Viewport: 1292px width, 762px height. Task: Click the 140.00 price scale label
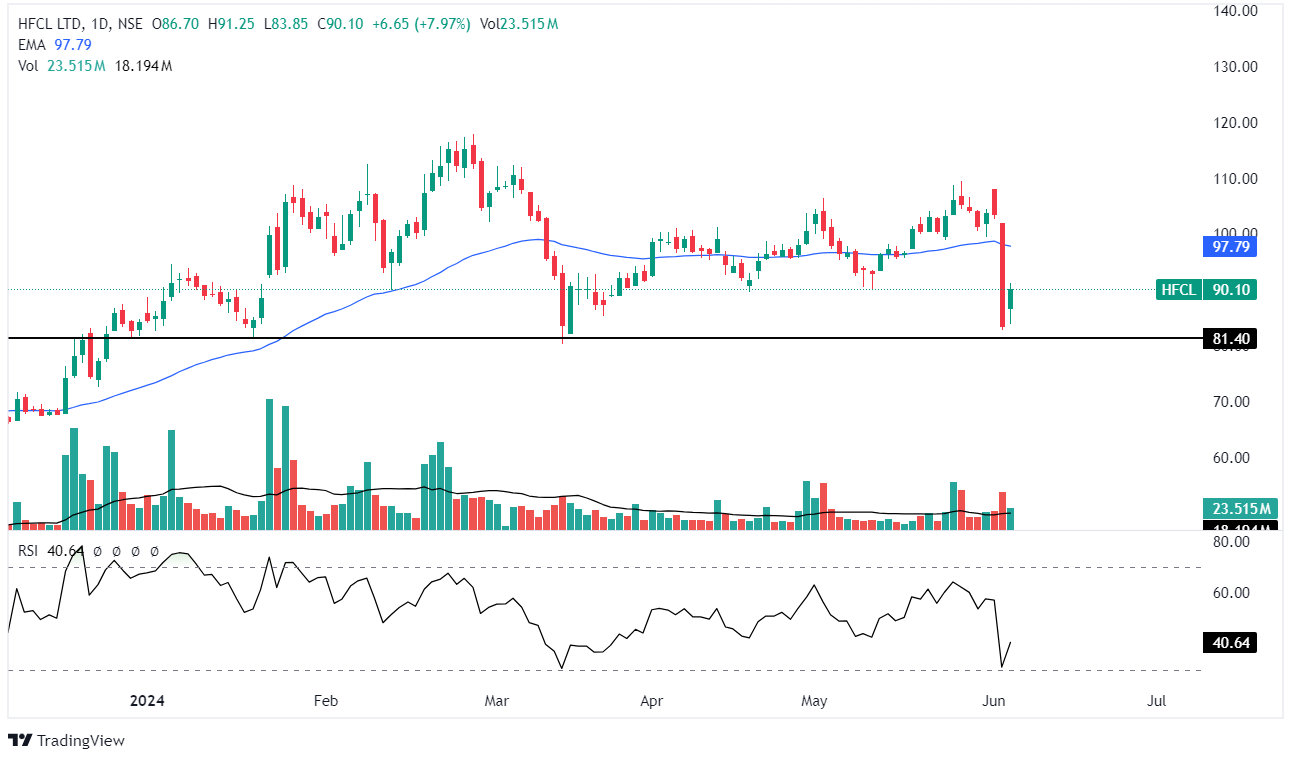(1234, 11)
